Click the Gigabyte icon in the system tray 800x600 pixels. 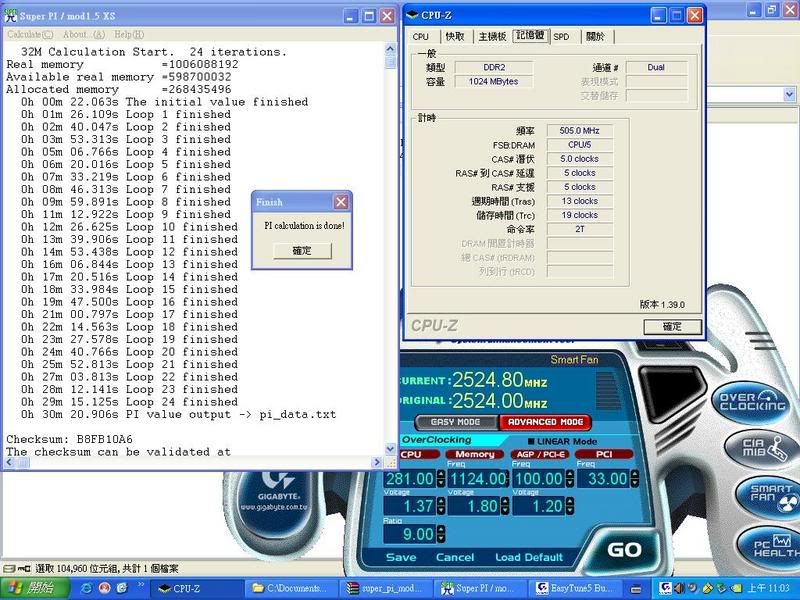[x=665, y=588]
